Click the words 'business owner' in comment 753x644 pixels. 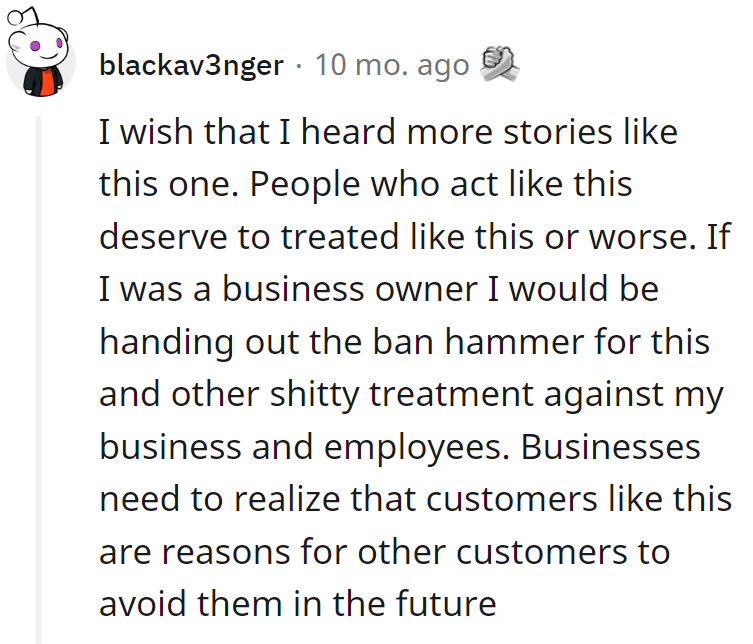coord(350,289)
